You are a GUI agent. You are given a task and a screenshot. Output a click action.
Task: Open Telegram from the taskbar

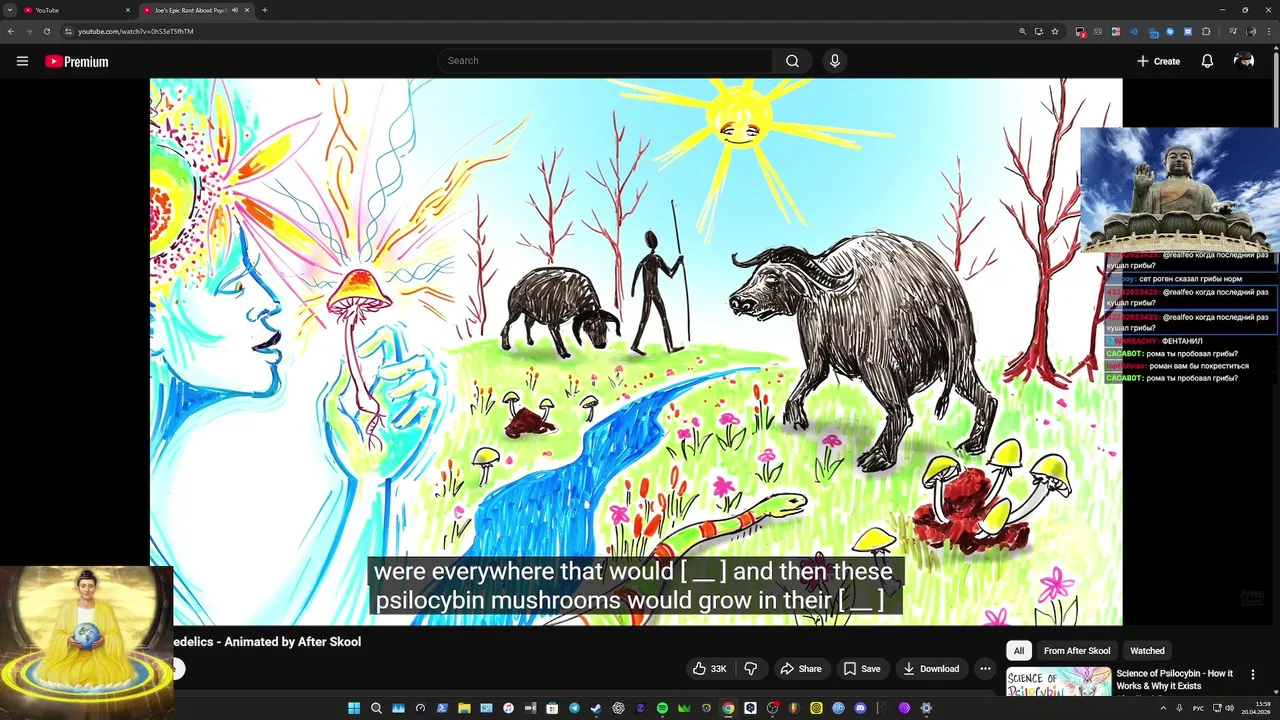[x=574, y=708]
